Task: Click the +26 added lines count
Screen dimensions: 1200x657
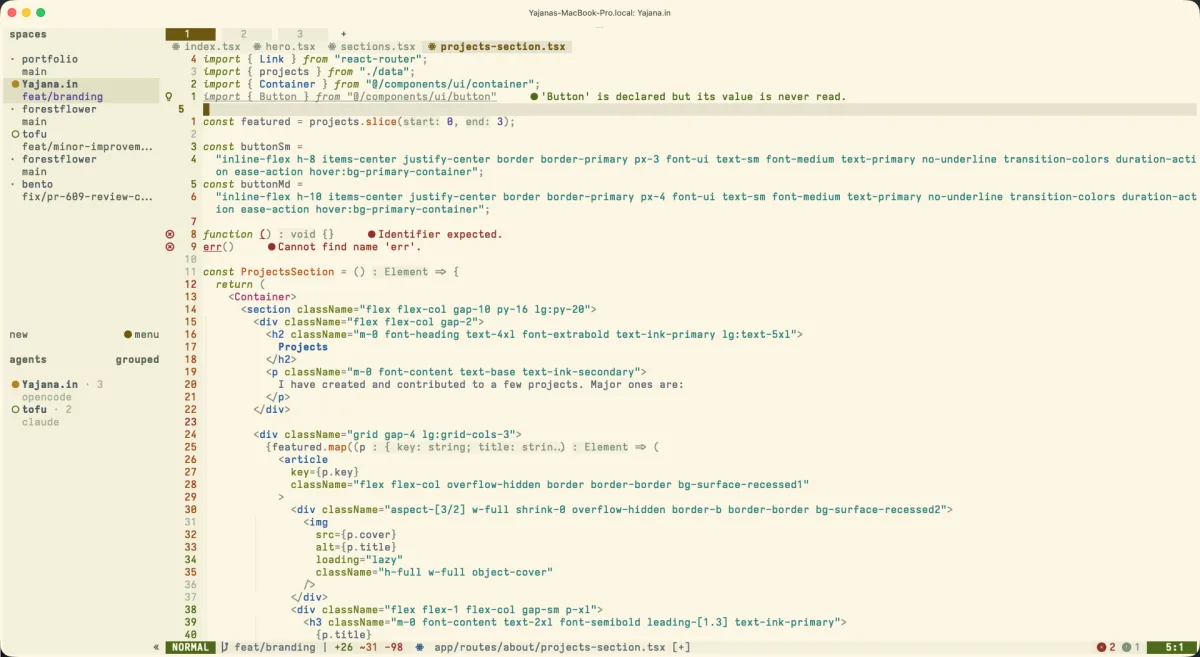Action: pyautogui.click(x=343, y=647)
